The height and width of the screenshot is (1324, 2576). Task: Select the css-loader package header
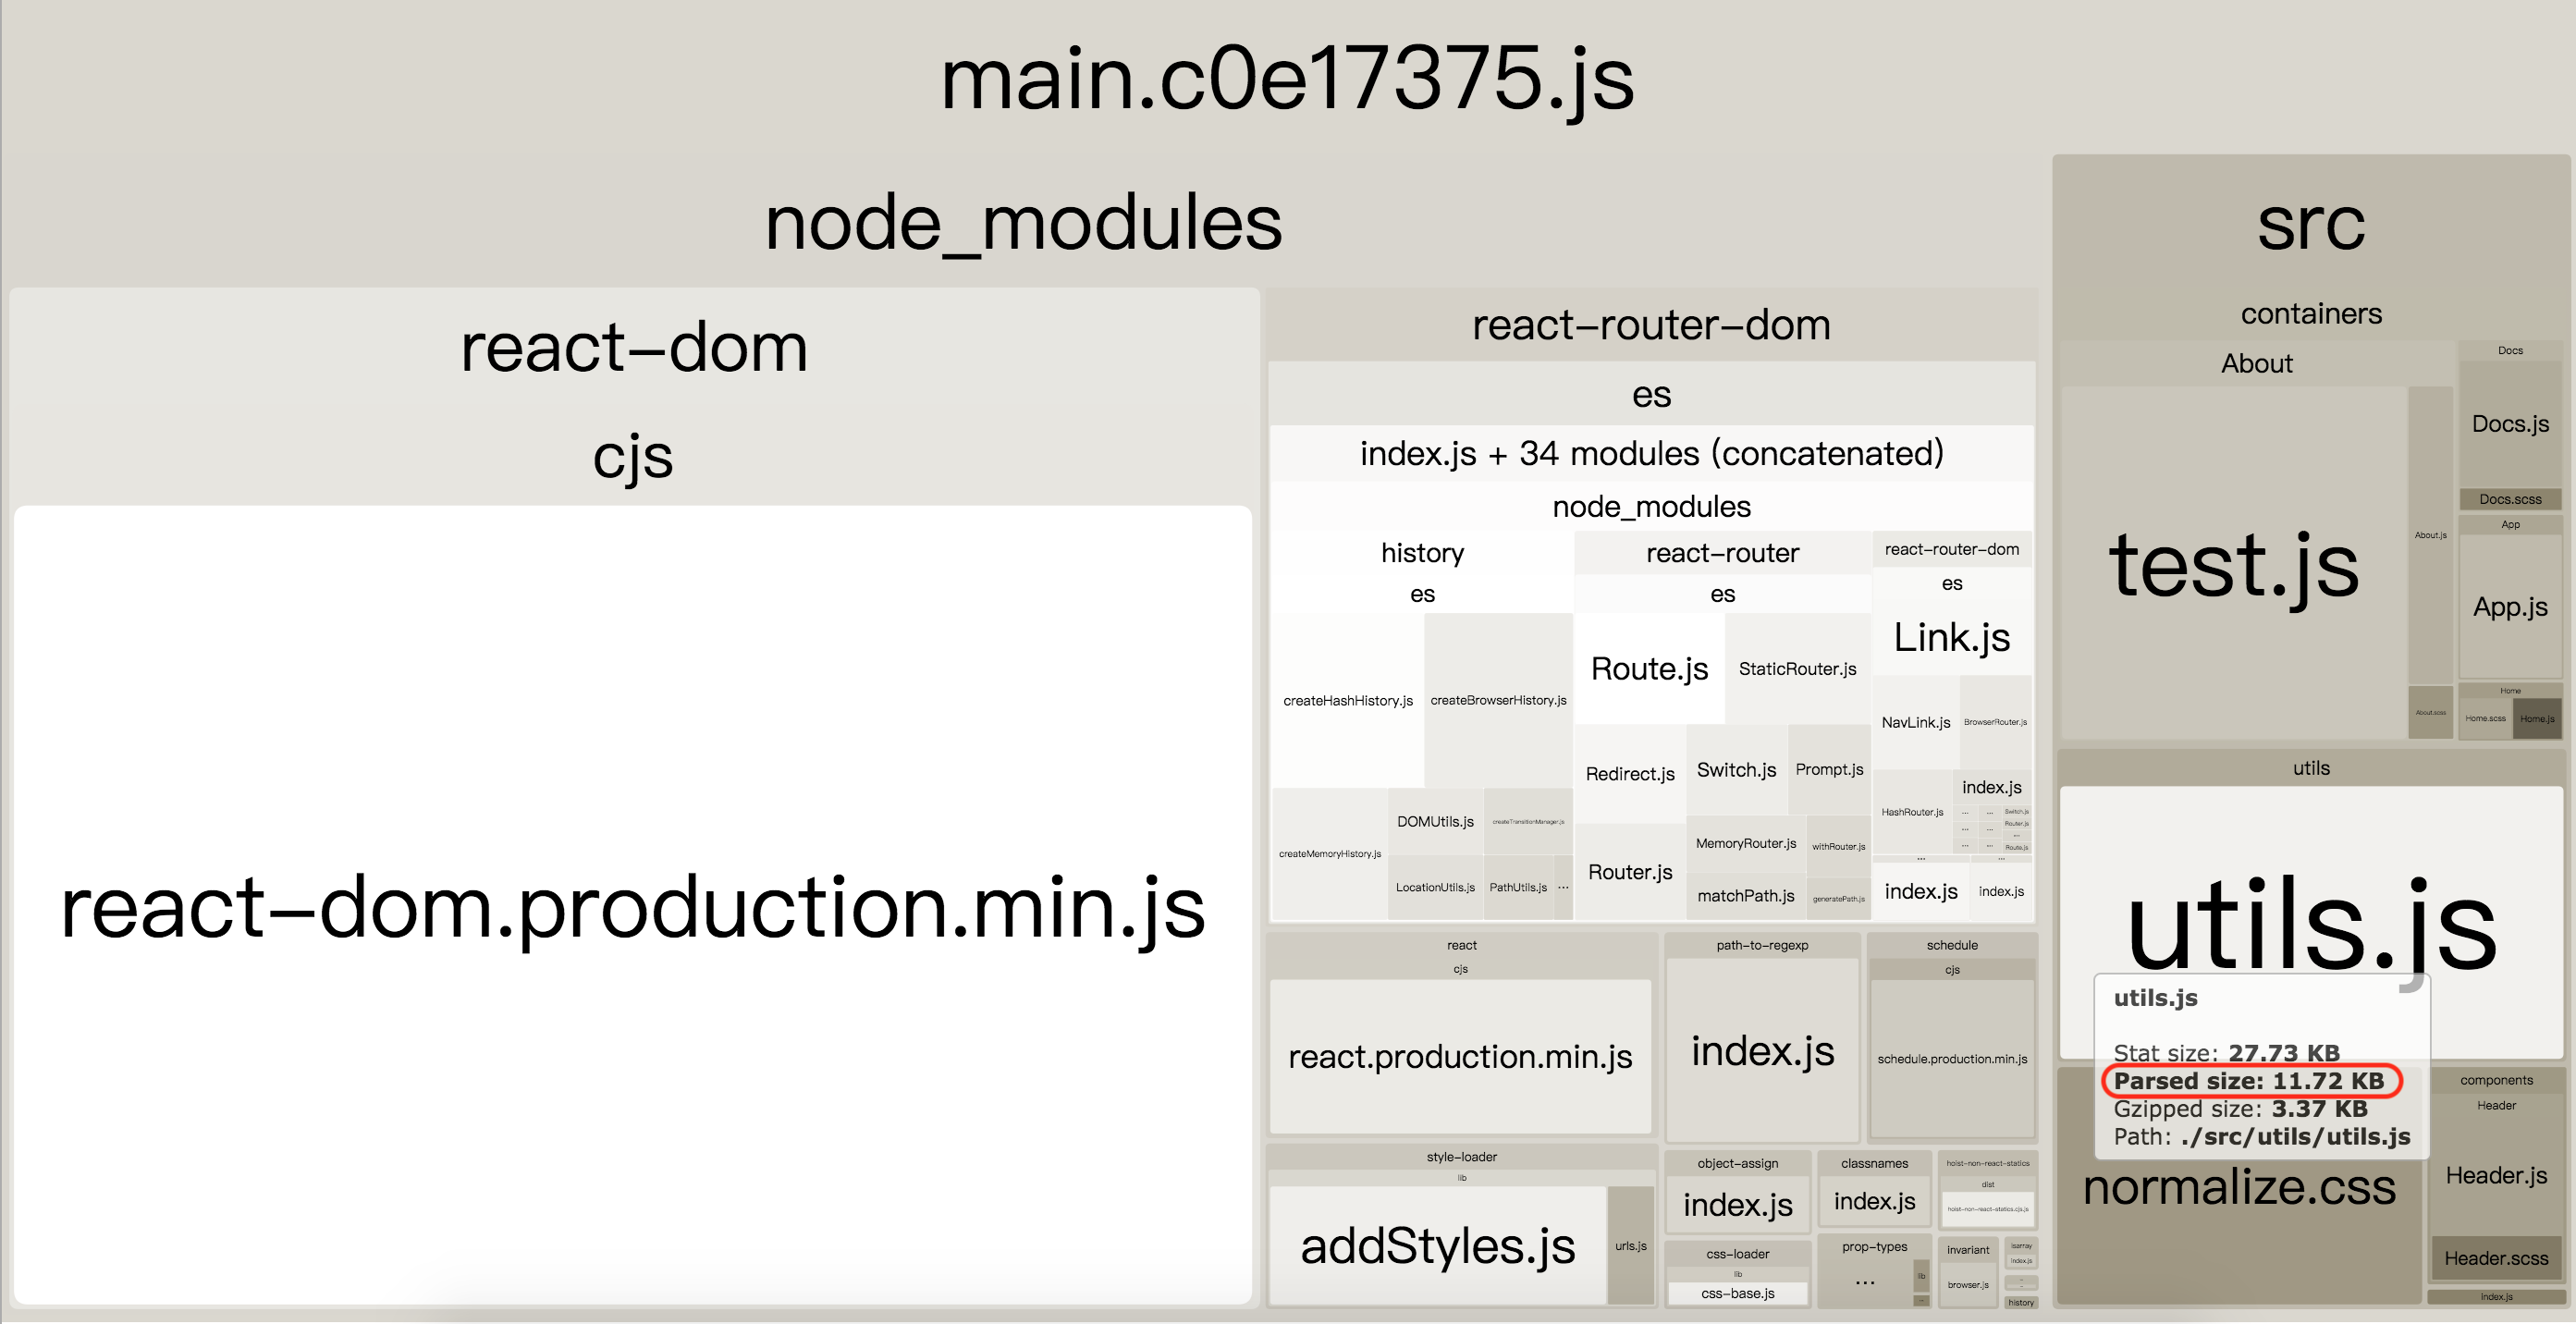(1737, 1254)
